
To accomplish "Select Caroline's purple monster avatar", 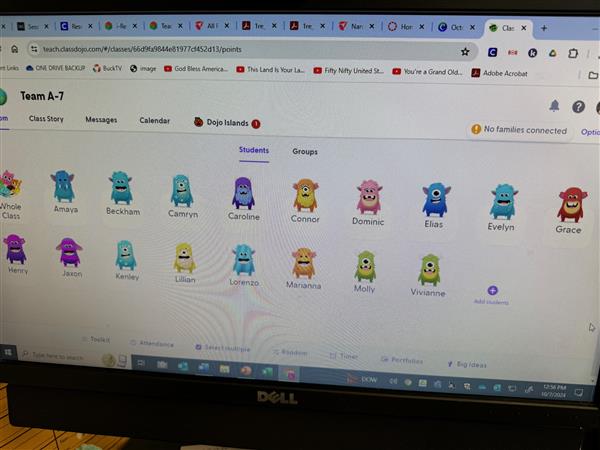I will pyautogui.click(x=243, y=193).
